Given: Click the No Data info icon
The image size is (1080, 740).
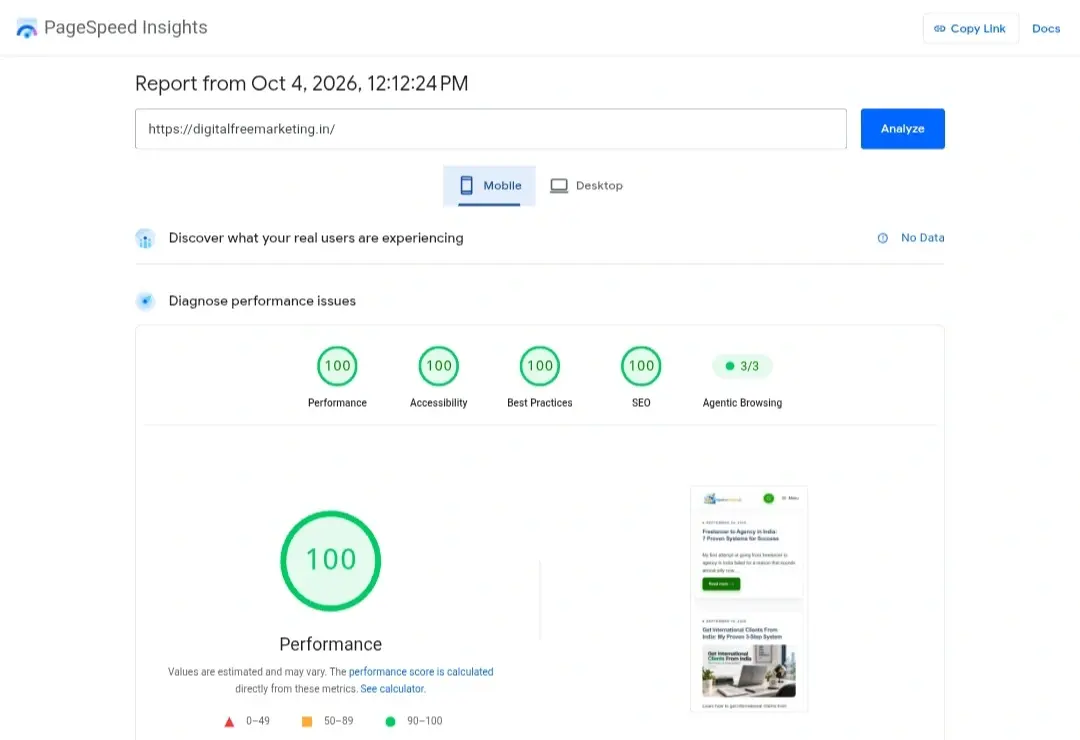Looking at the screenshot, I should tap(882, 238).
